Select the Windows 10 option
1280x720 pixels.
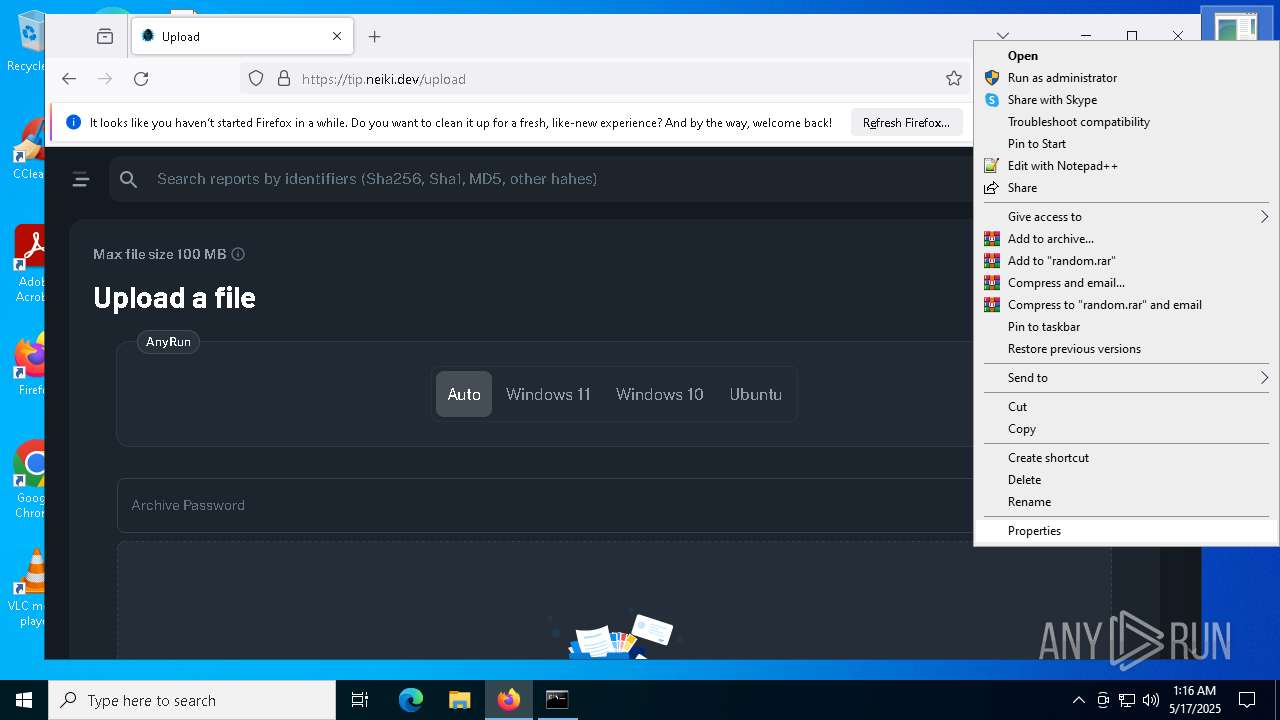tap(660, 394)
